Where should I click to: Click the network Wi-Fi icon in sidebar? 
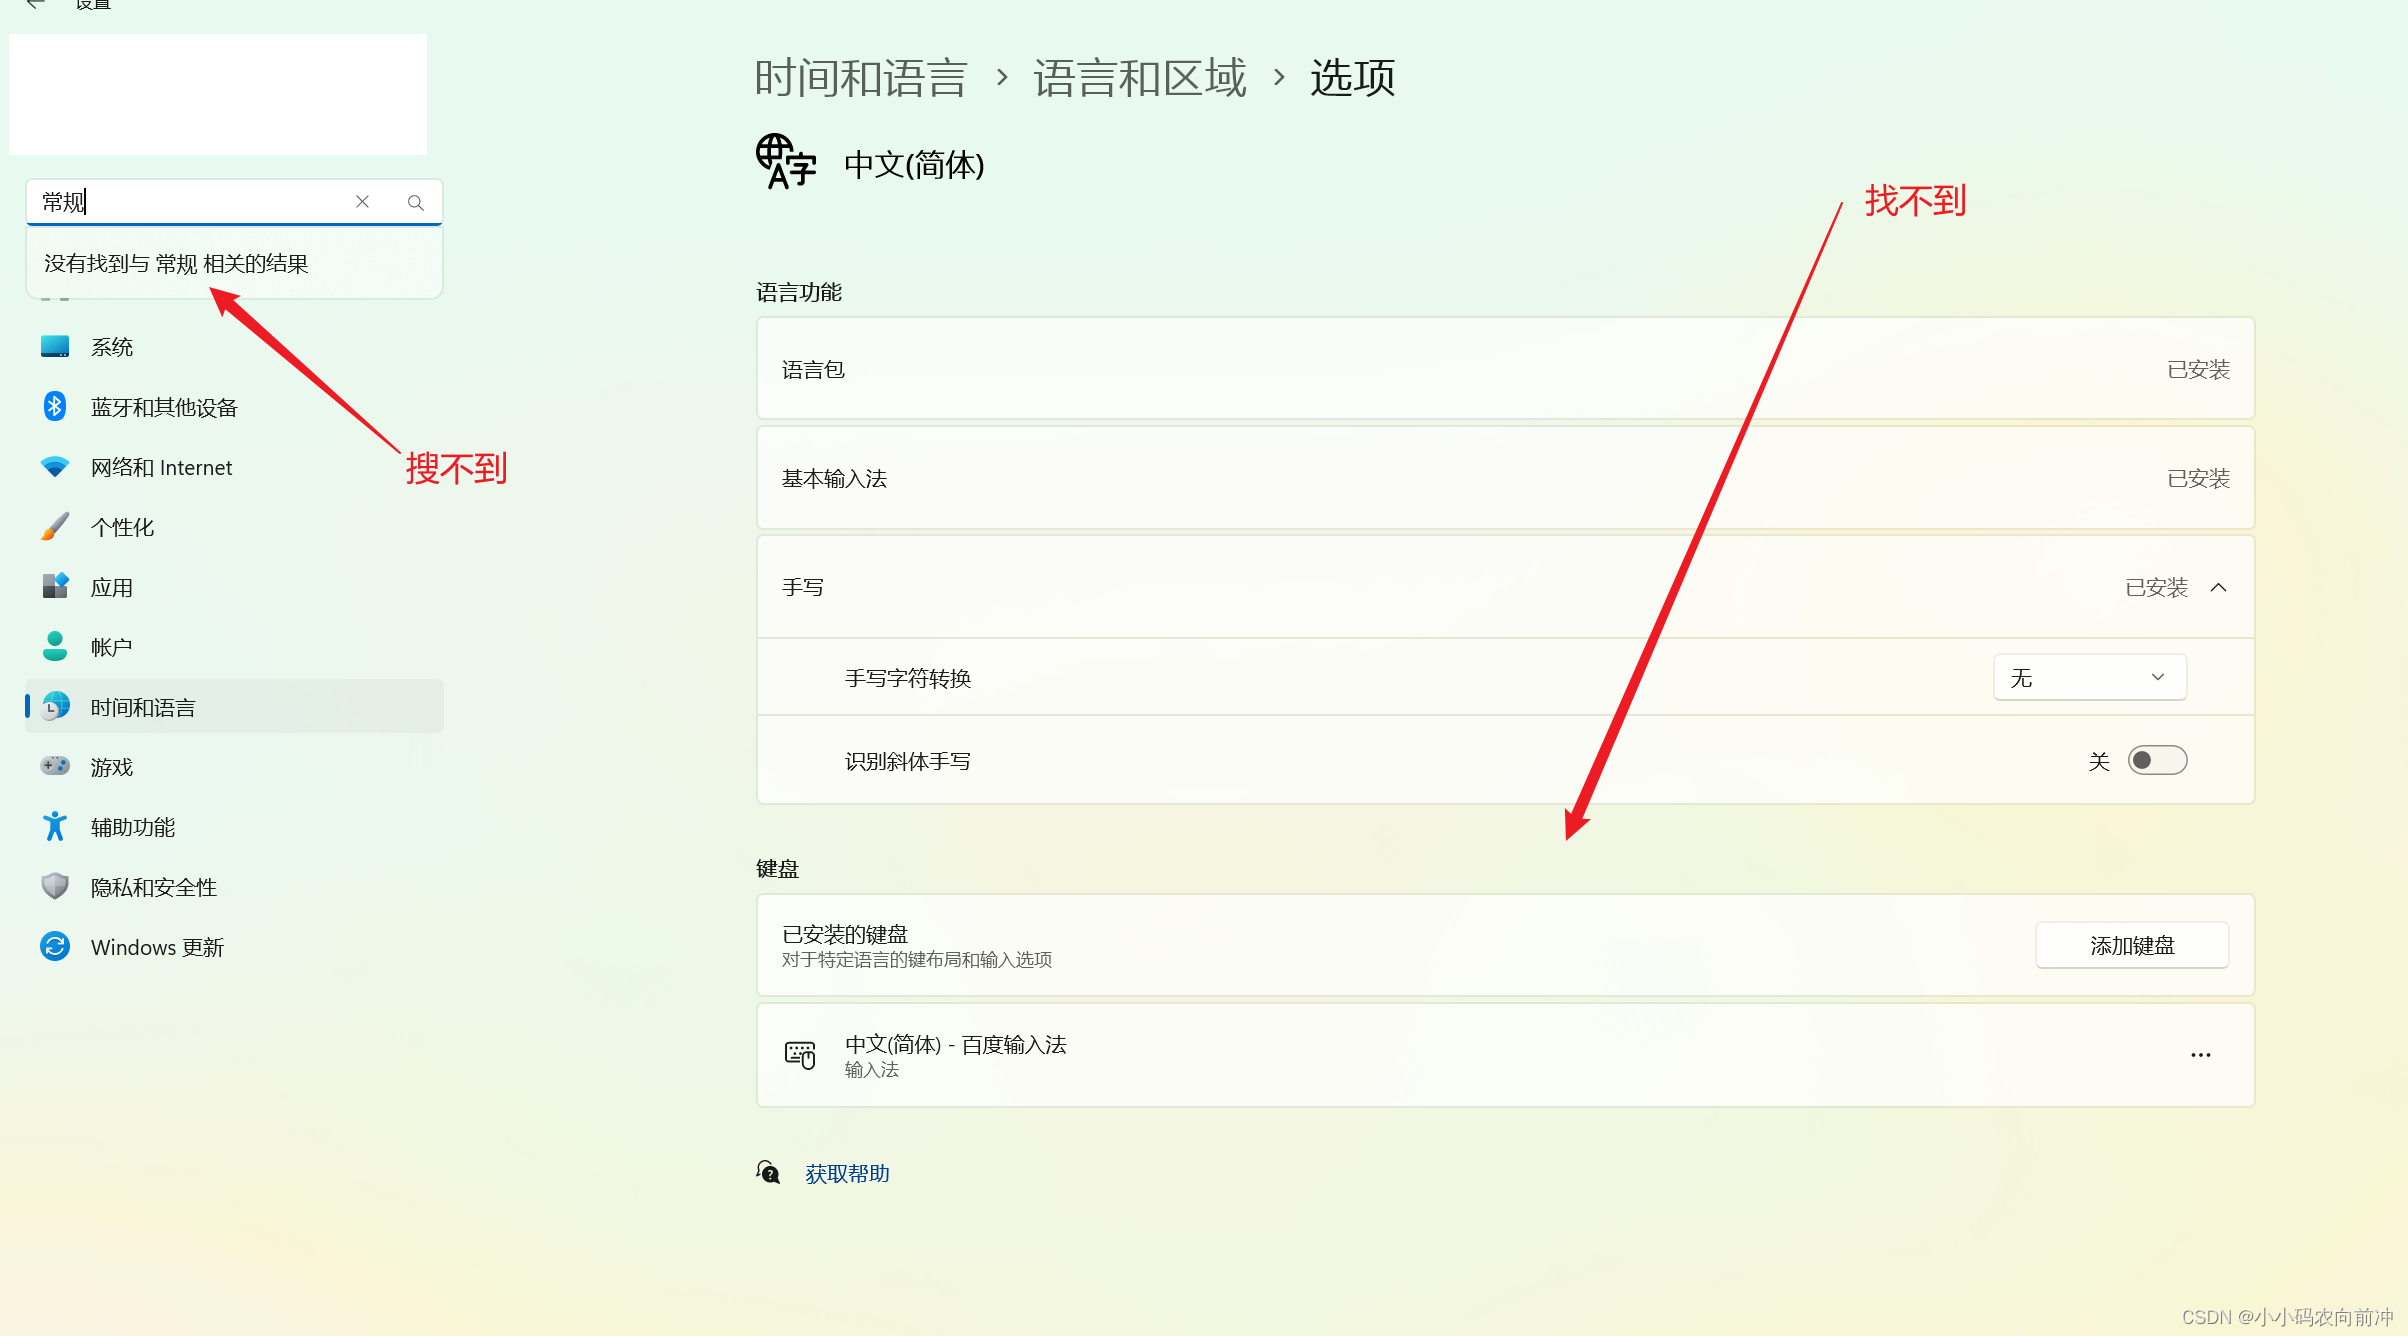(x=55, y=466)
